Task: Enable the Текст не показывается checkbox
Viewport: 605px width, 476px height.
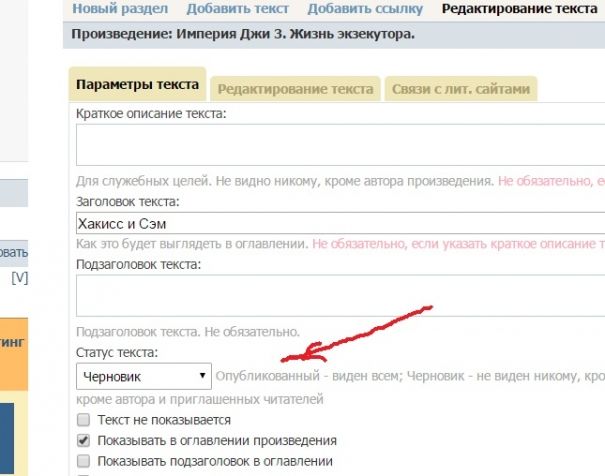Action: [84, 420]
